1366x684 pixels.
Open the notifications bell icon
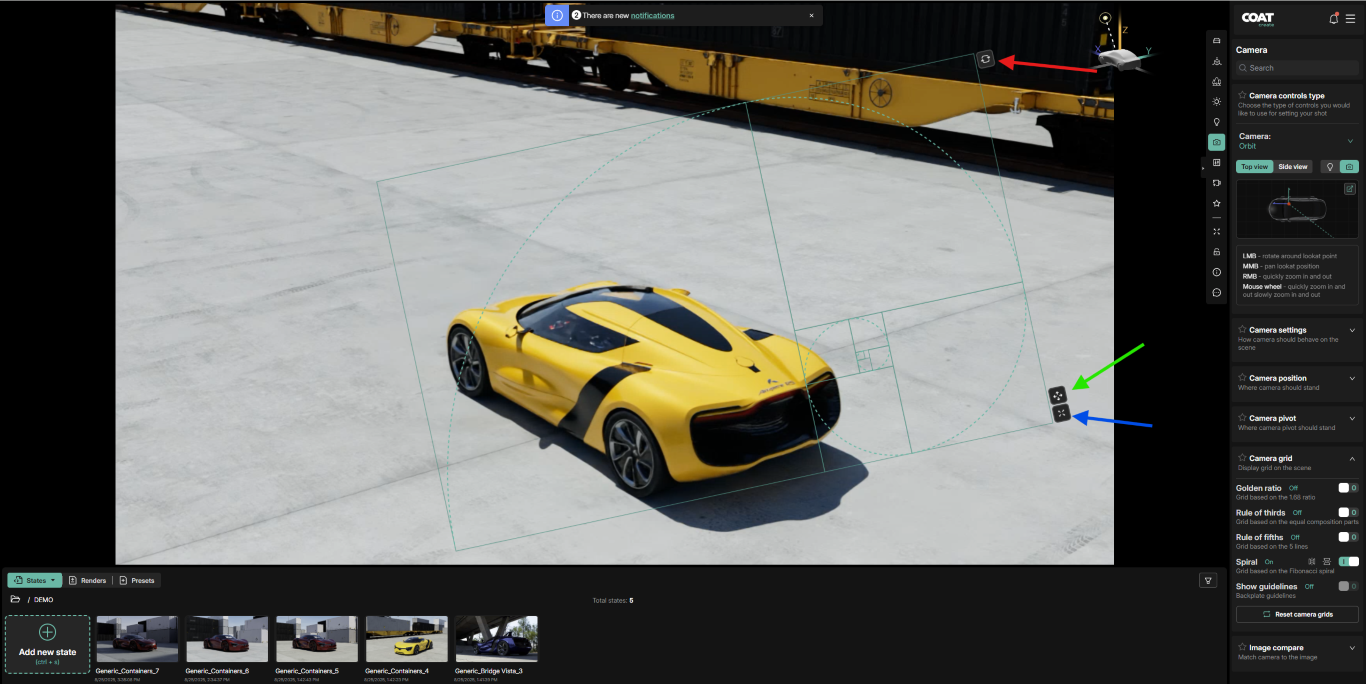point(1333,18)
